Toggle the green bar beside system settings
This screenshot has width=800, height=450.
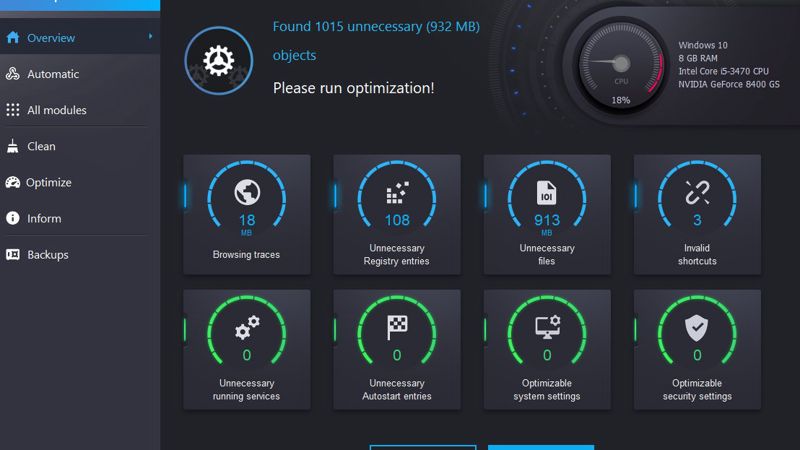point(485,330)
